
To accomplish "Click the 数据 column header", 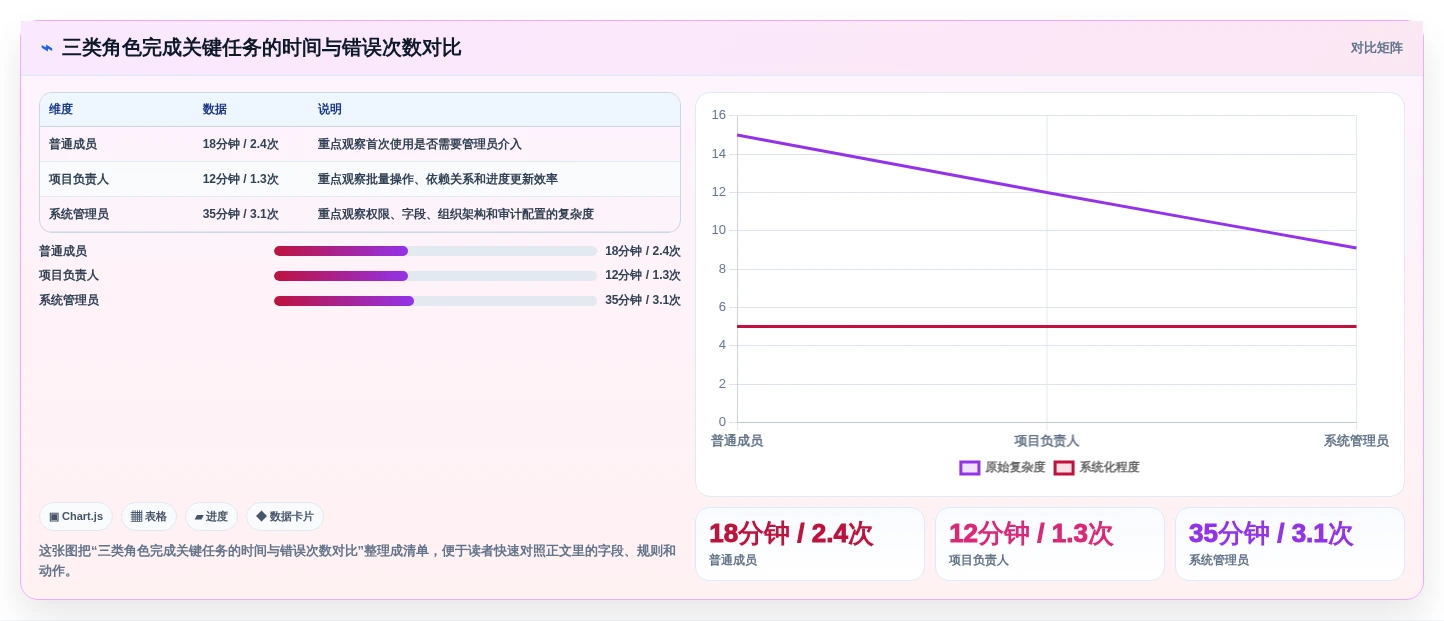I will (215, 109).
